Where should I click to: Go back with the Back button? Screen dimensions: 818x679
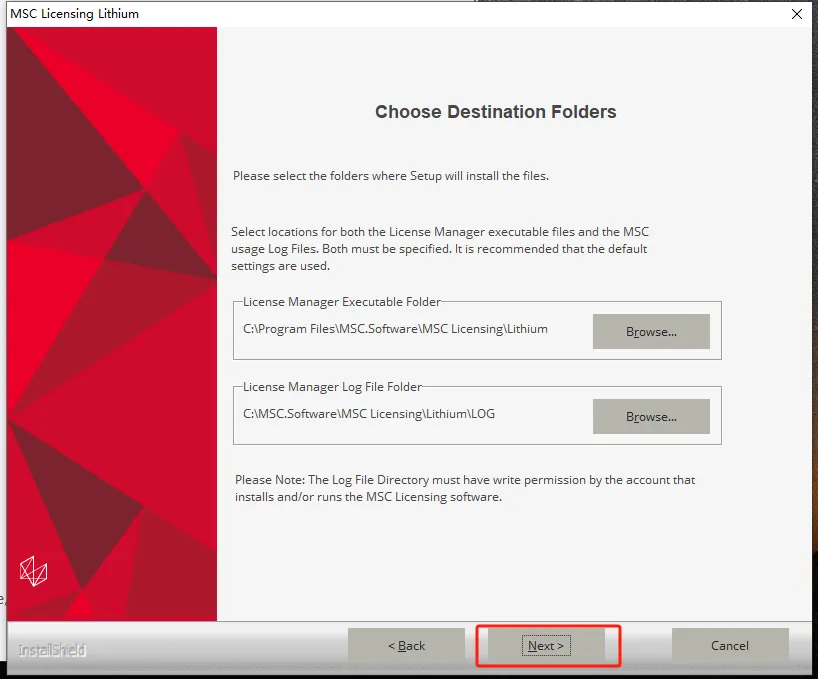(x=406, y=646)
